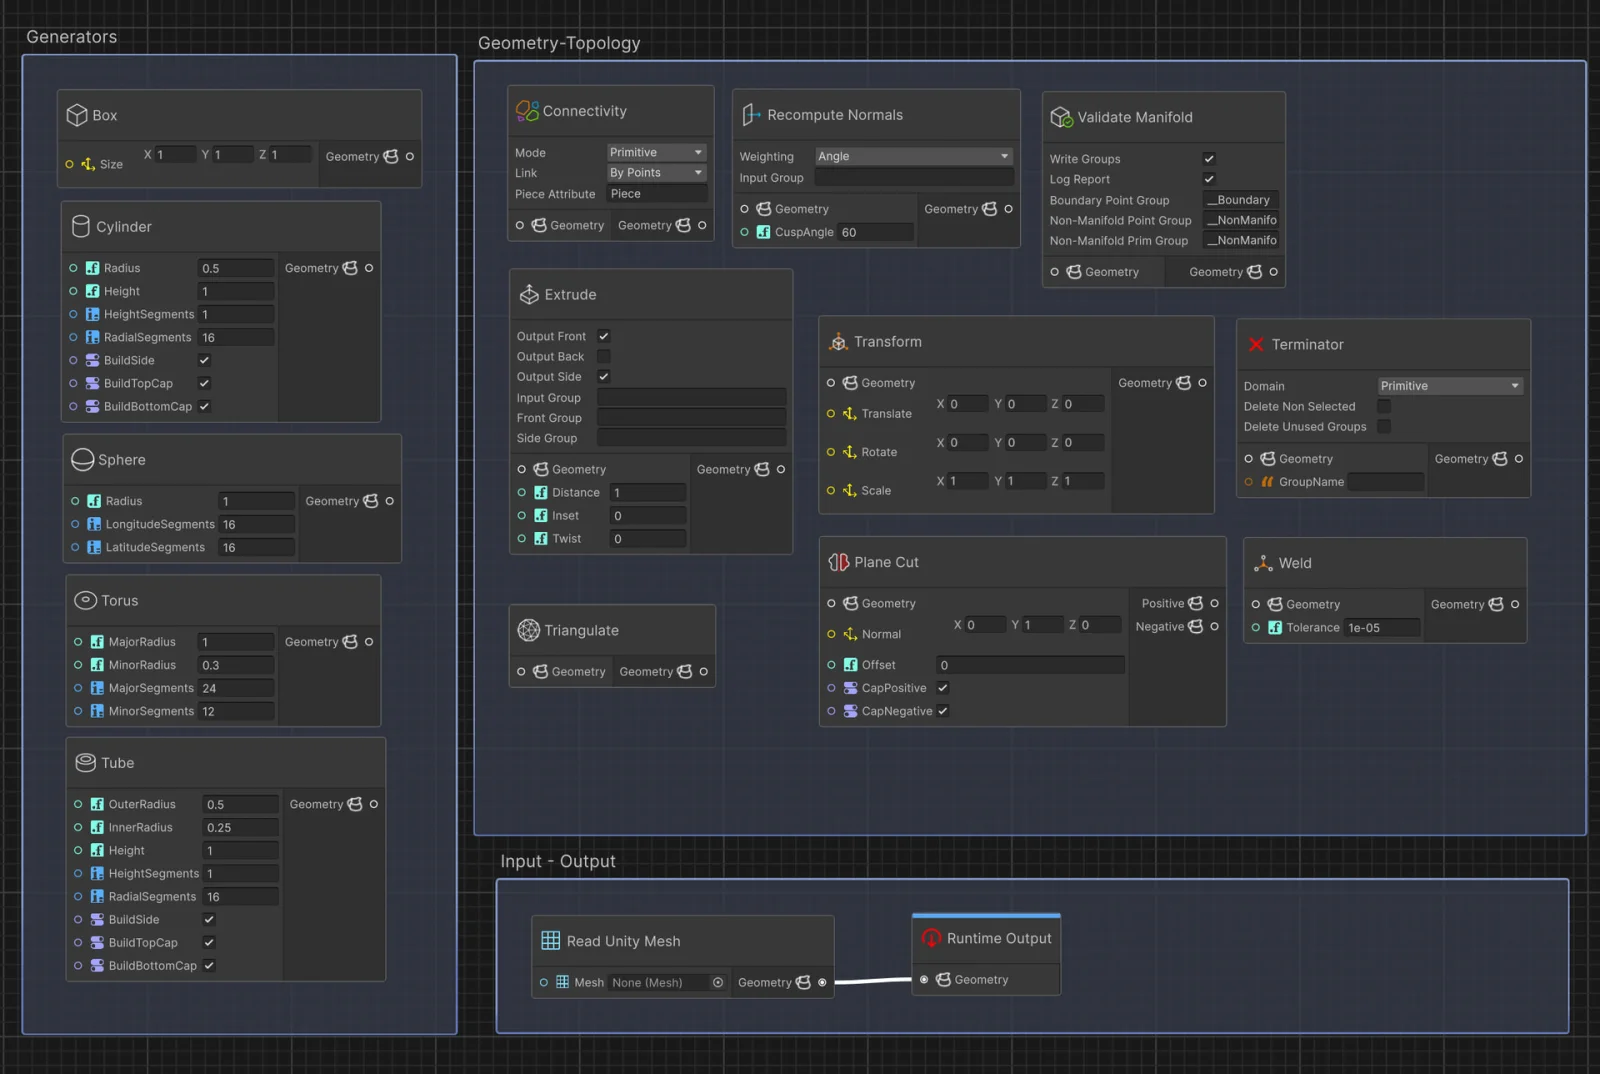Click the Torus node icon
The height and width of the screenshot is (1074, 1600).
[x=86, y=600]
